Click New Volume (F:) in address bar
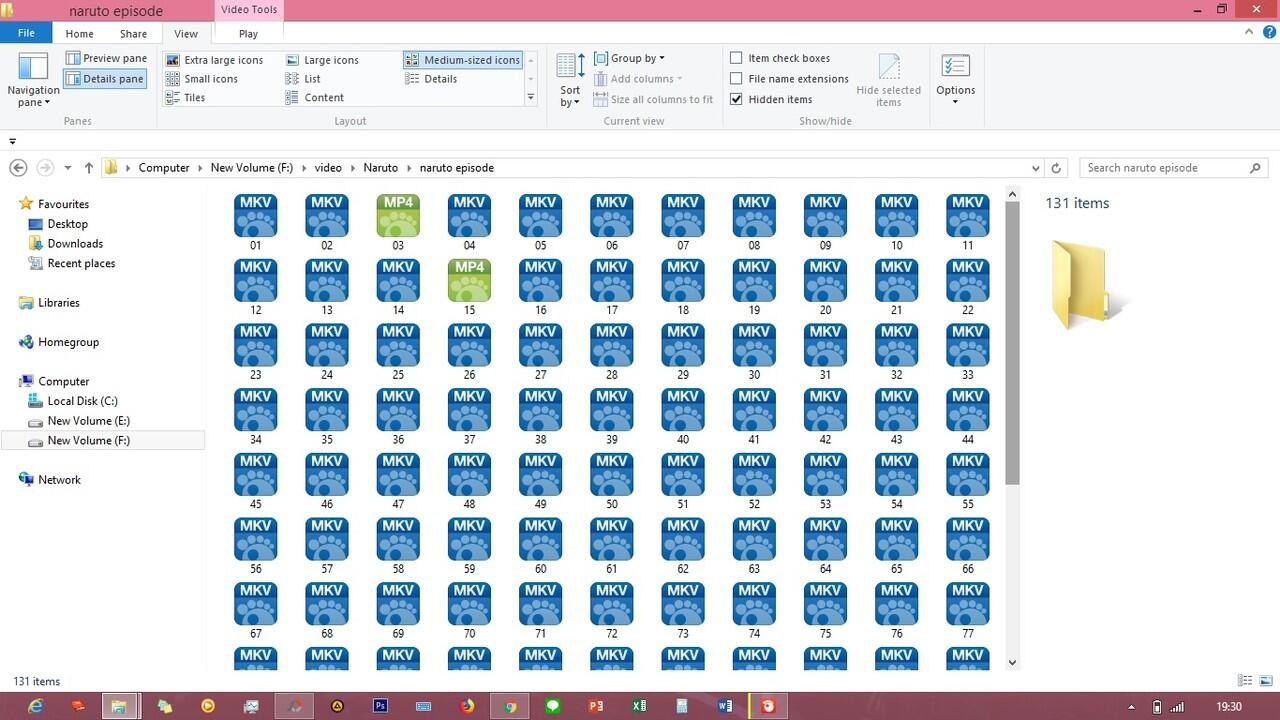 [252, 168]
